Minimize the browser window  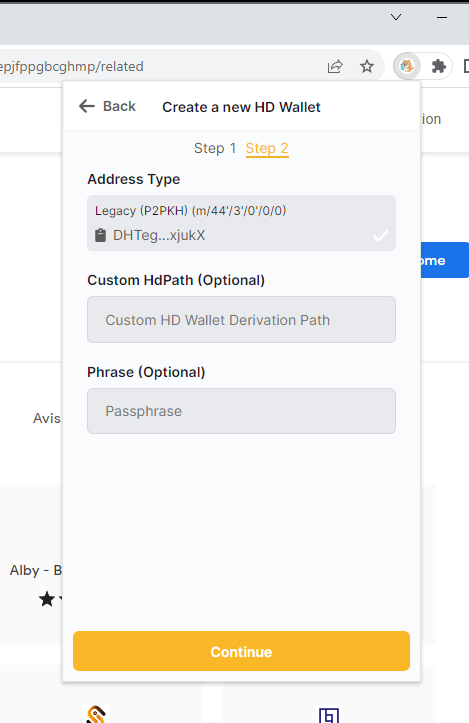click(442, 18)
